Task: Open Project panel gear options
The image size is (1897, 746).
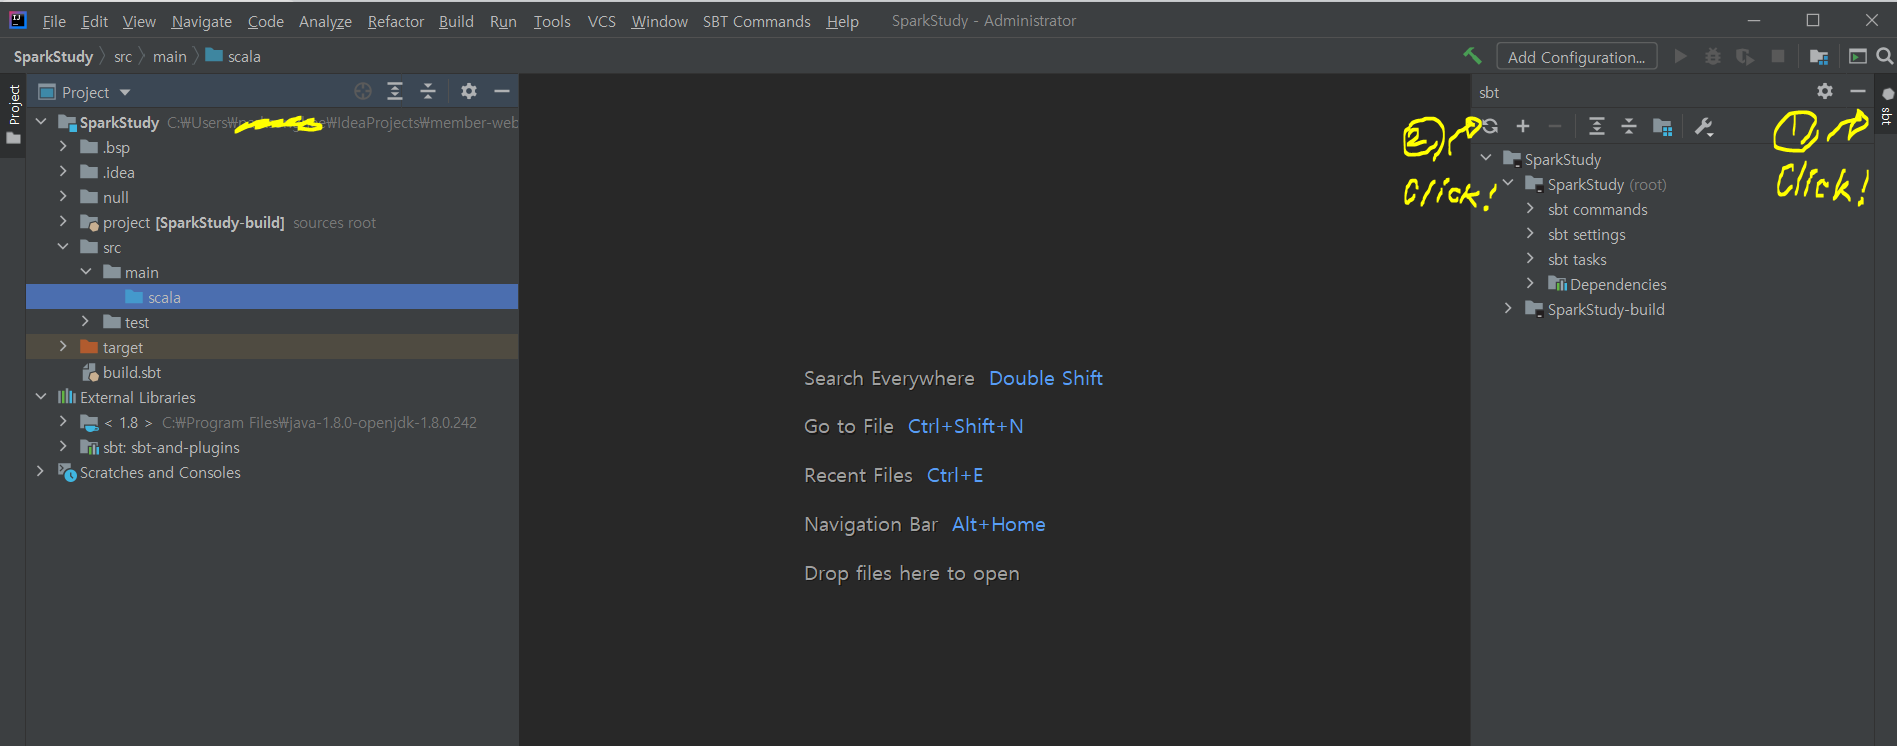Action: point(469,91)
